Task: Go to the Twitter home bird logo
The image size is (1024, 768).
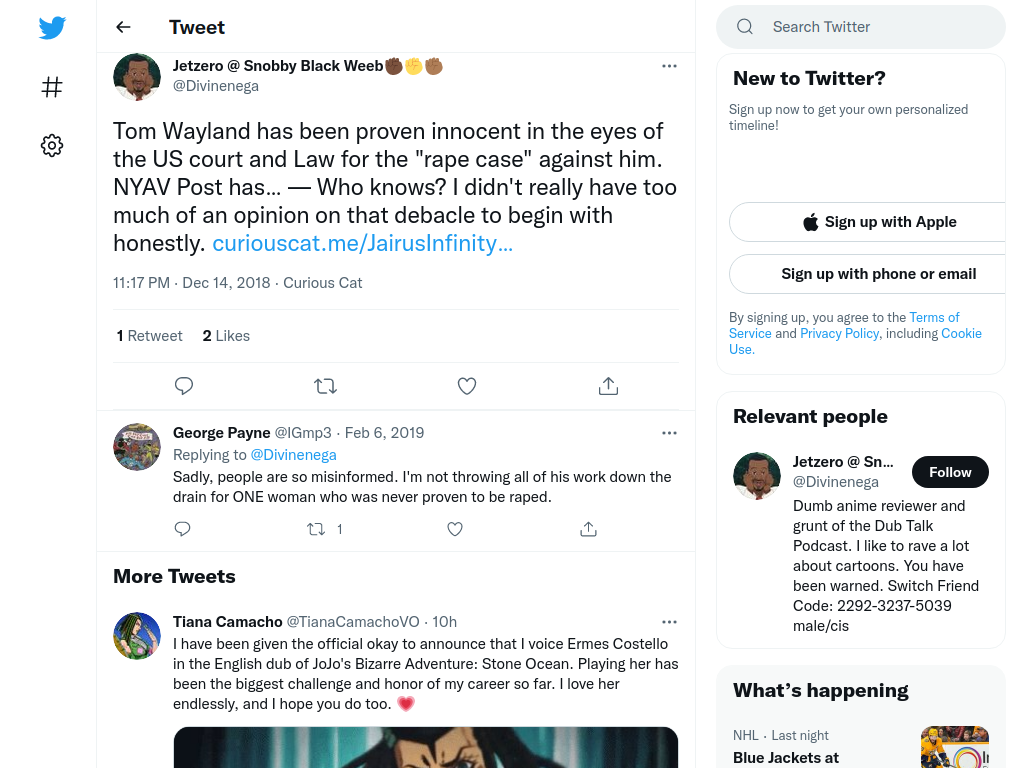Action: (52, 27)
